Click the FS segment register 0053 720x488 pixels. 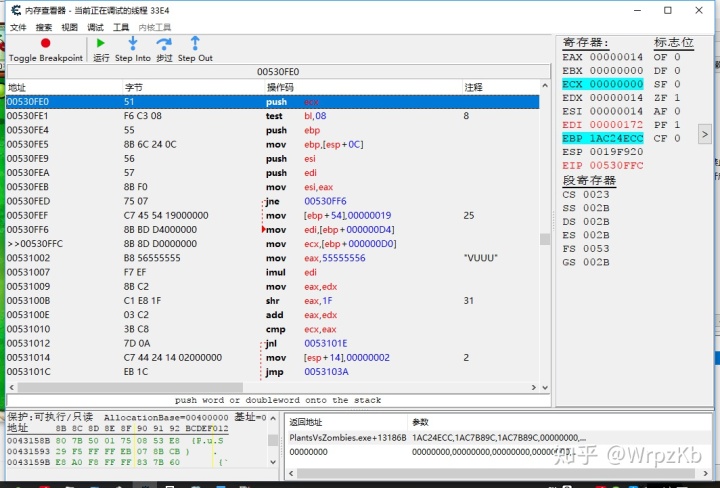[x=586, y=249]
